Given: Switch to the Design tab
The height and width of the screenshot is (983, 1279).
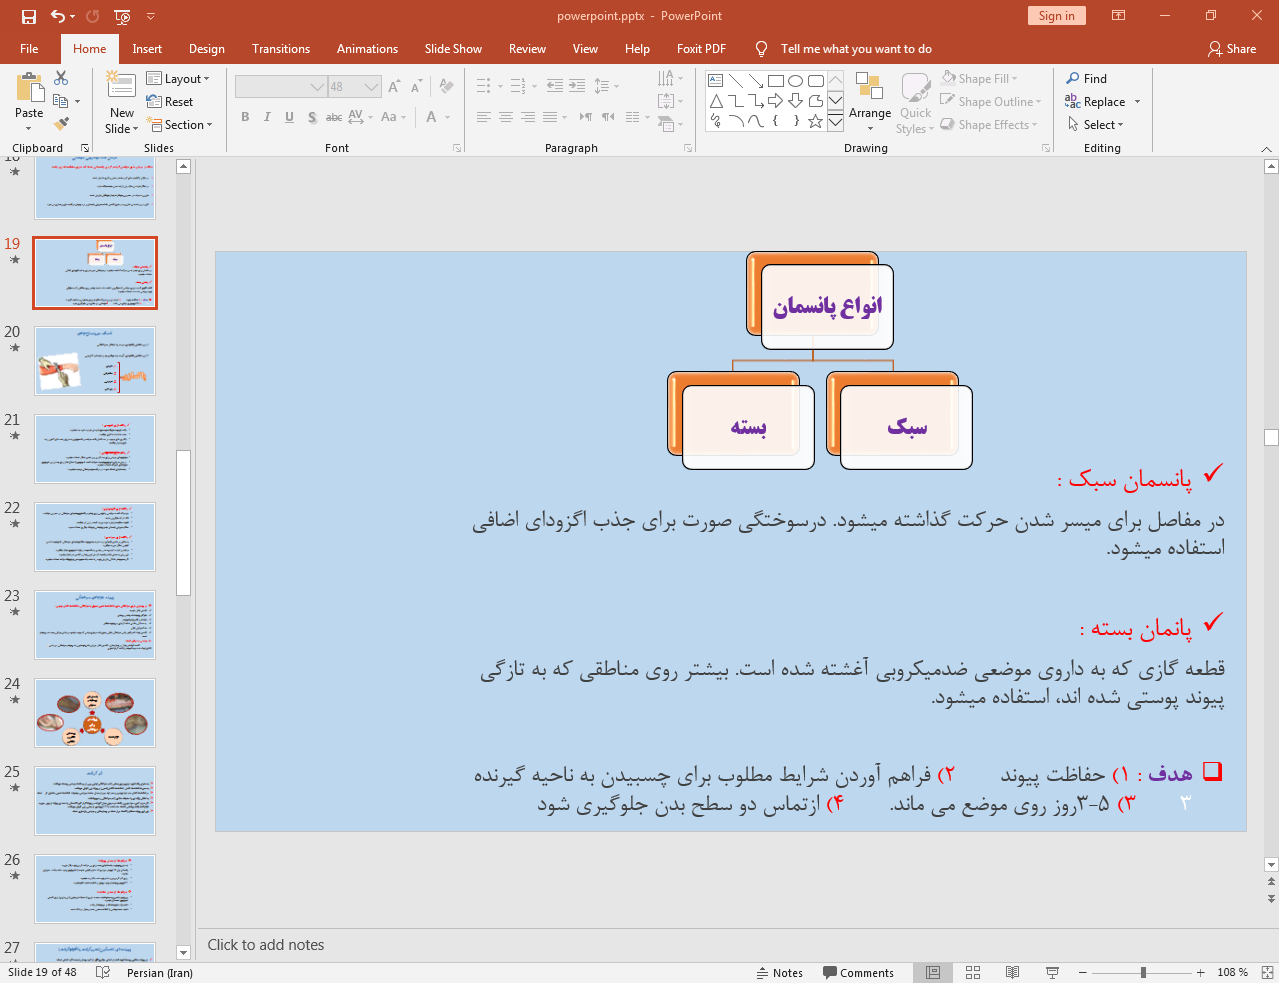Looking at the screenshot, I should 207,48.
